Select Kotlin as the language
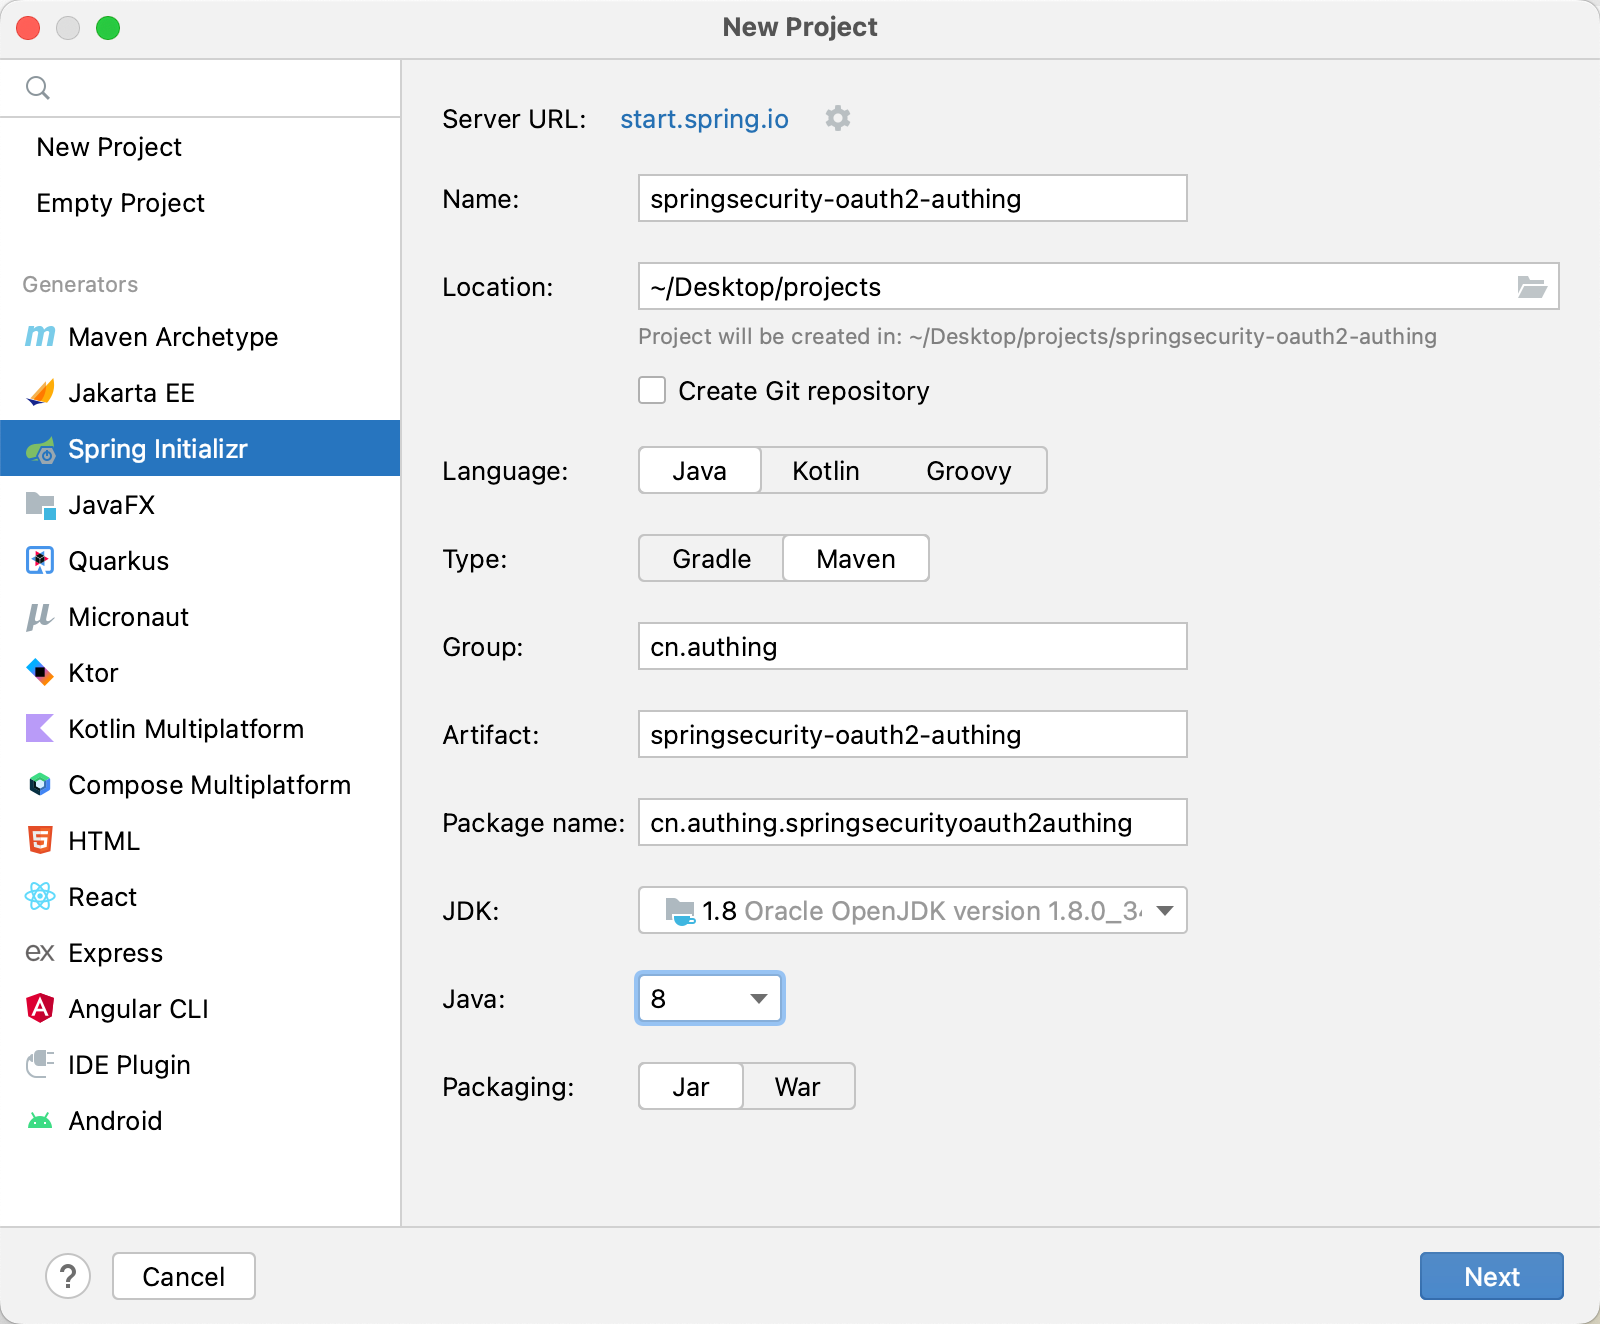This screenshot has width=1600, height=1324. (825, 470)
